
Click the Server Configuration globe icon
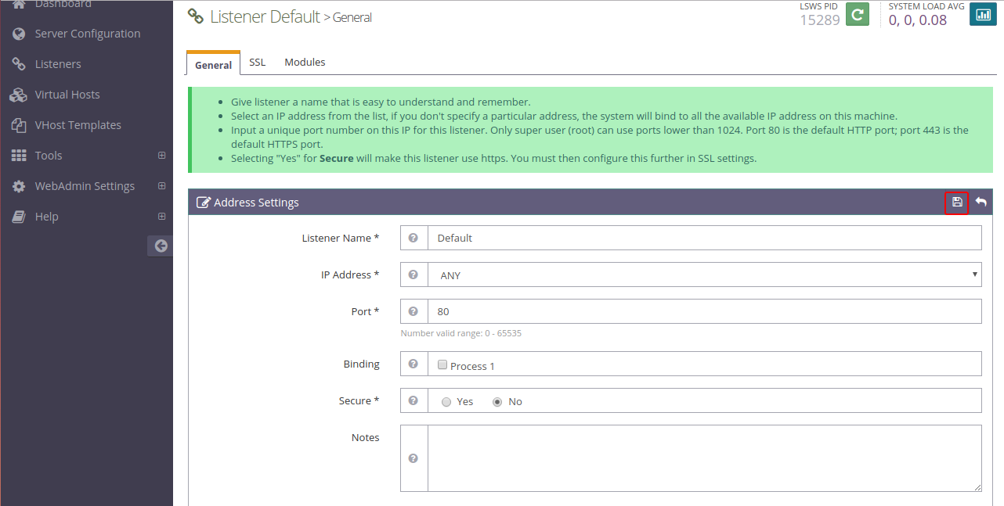pyautogui.click(x=19, y=34)
